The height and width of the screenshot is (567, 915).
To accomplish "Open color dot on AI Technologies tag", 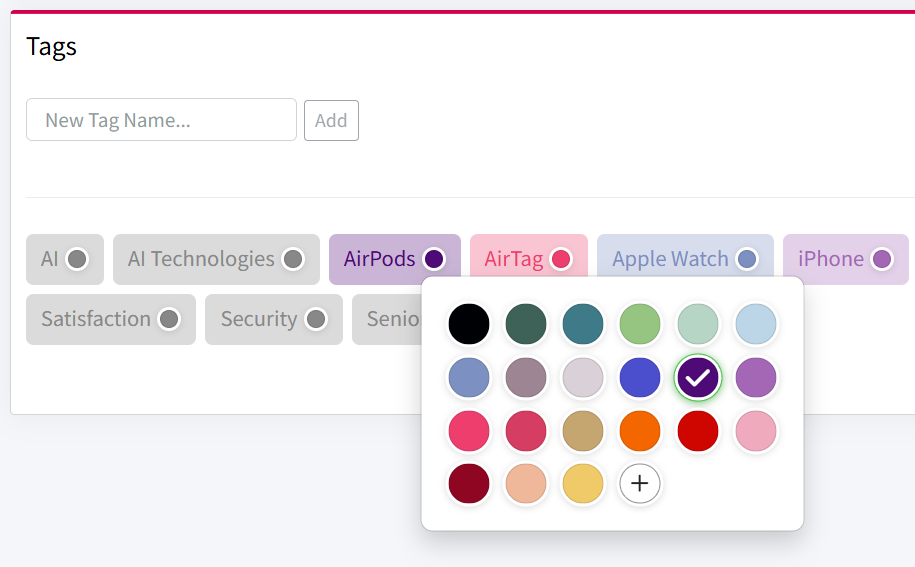I will tap(293, 259).
